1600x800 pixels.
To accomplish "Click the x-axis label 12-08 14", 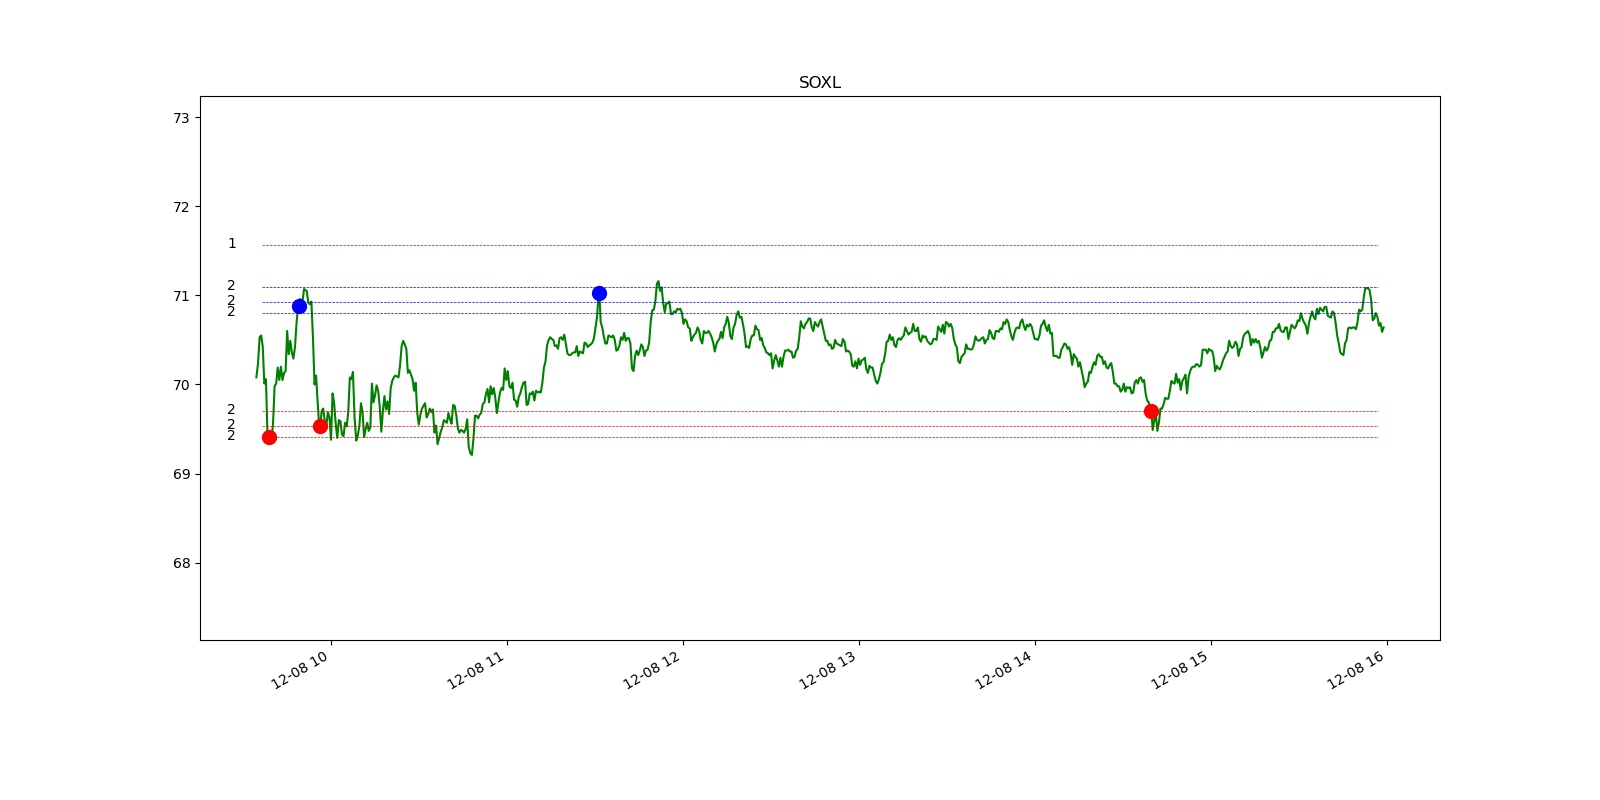I will [x=1004, y=670].
